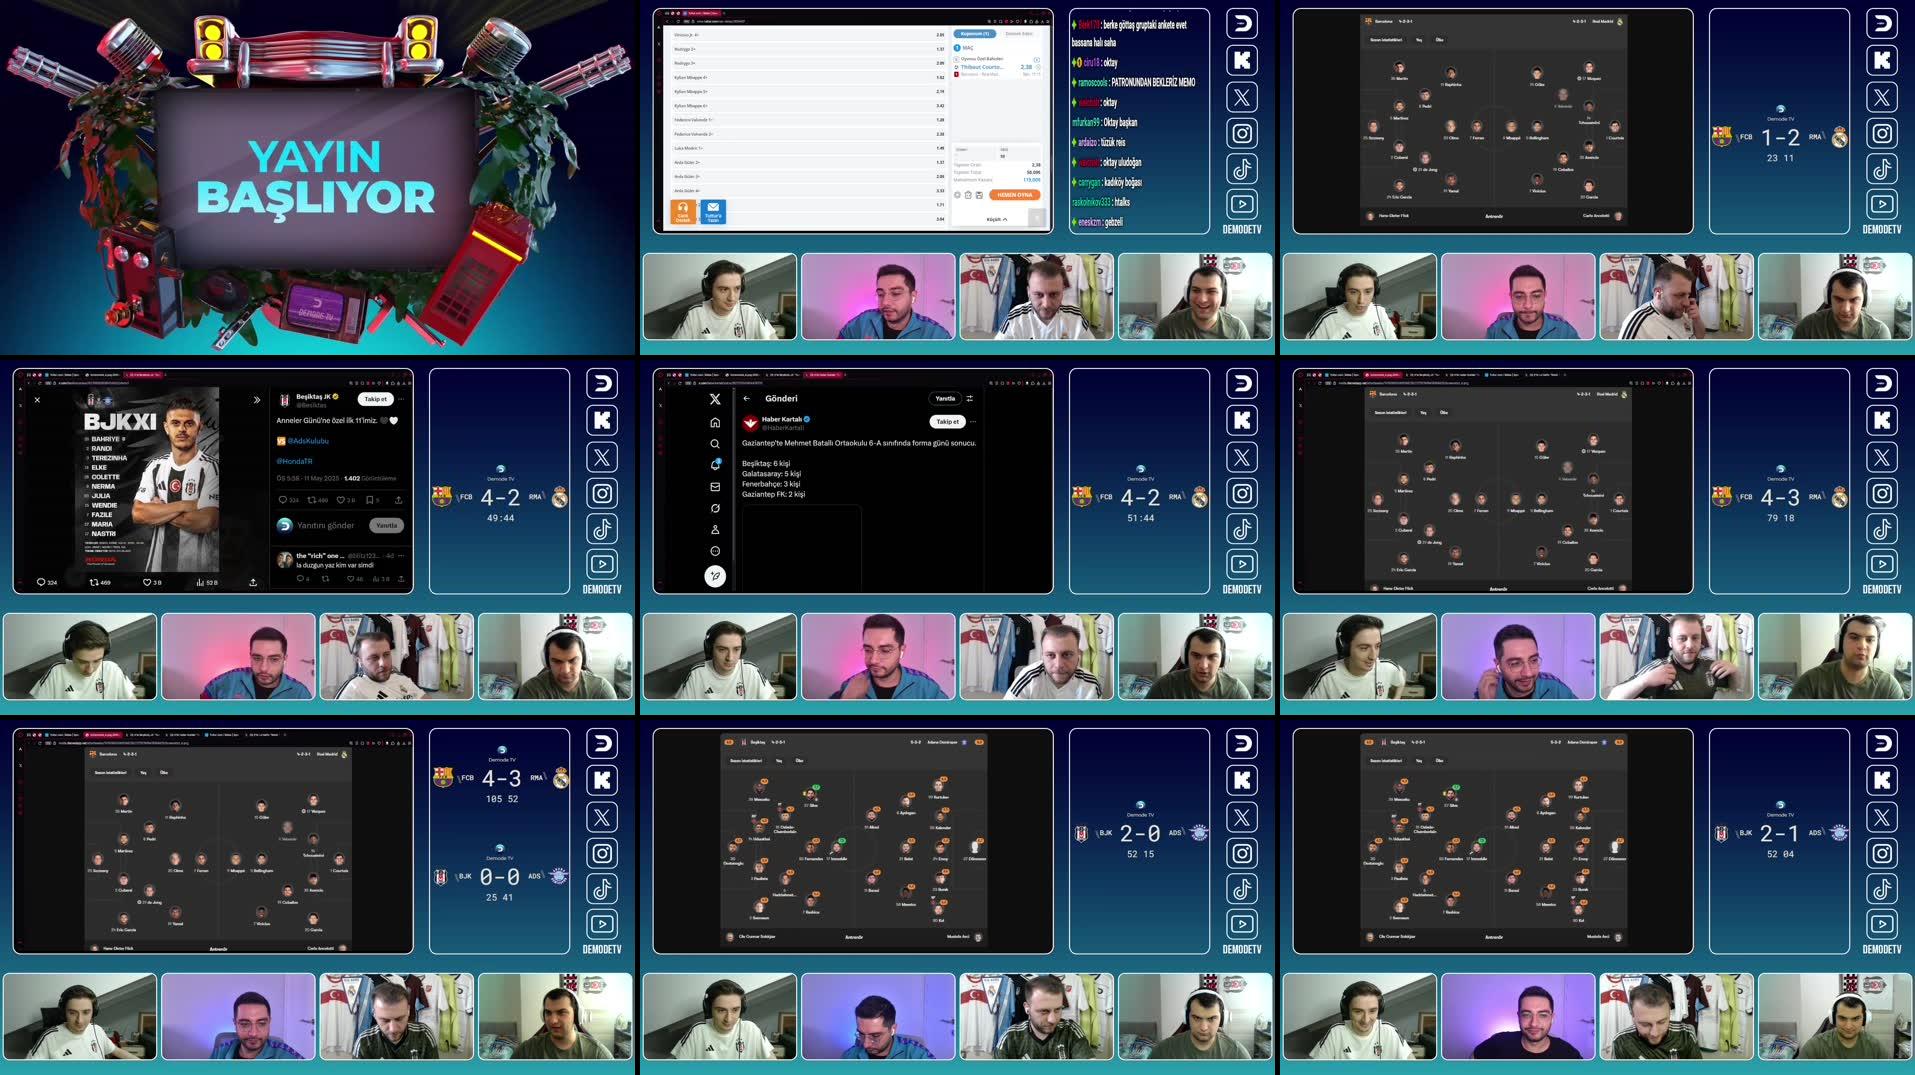Viewport: 1915px width, 1075px height.
Task: Click the Kick icon next to the chat panel
Action: (1242, 61)
